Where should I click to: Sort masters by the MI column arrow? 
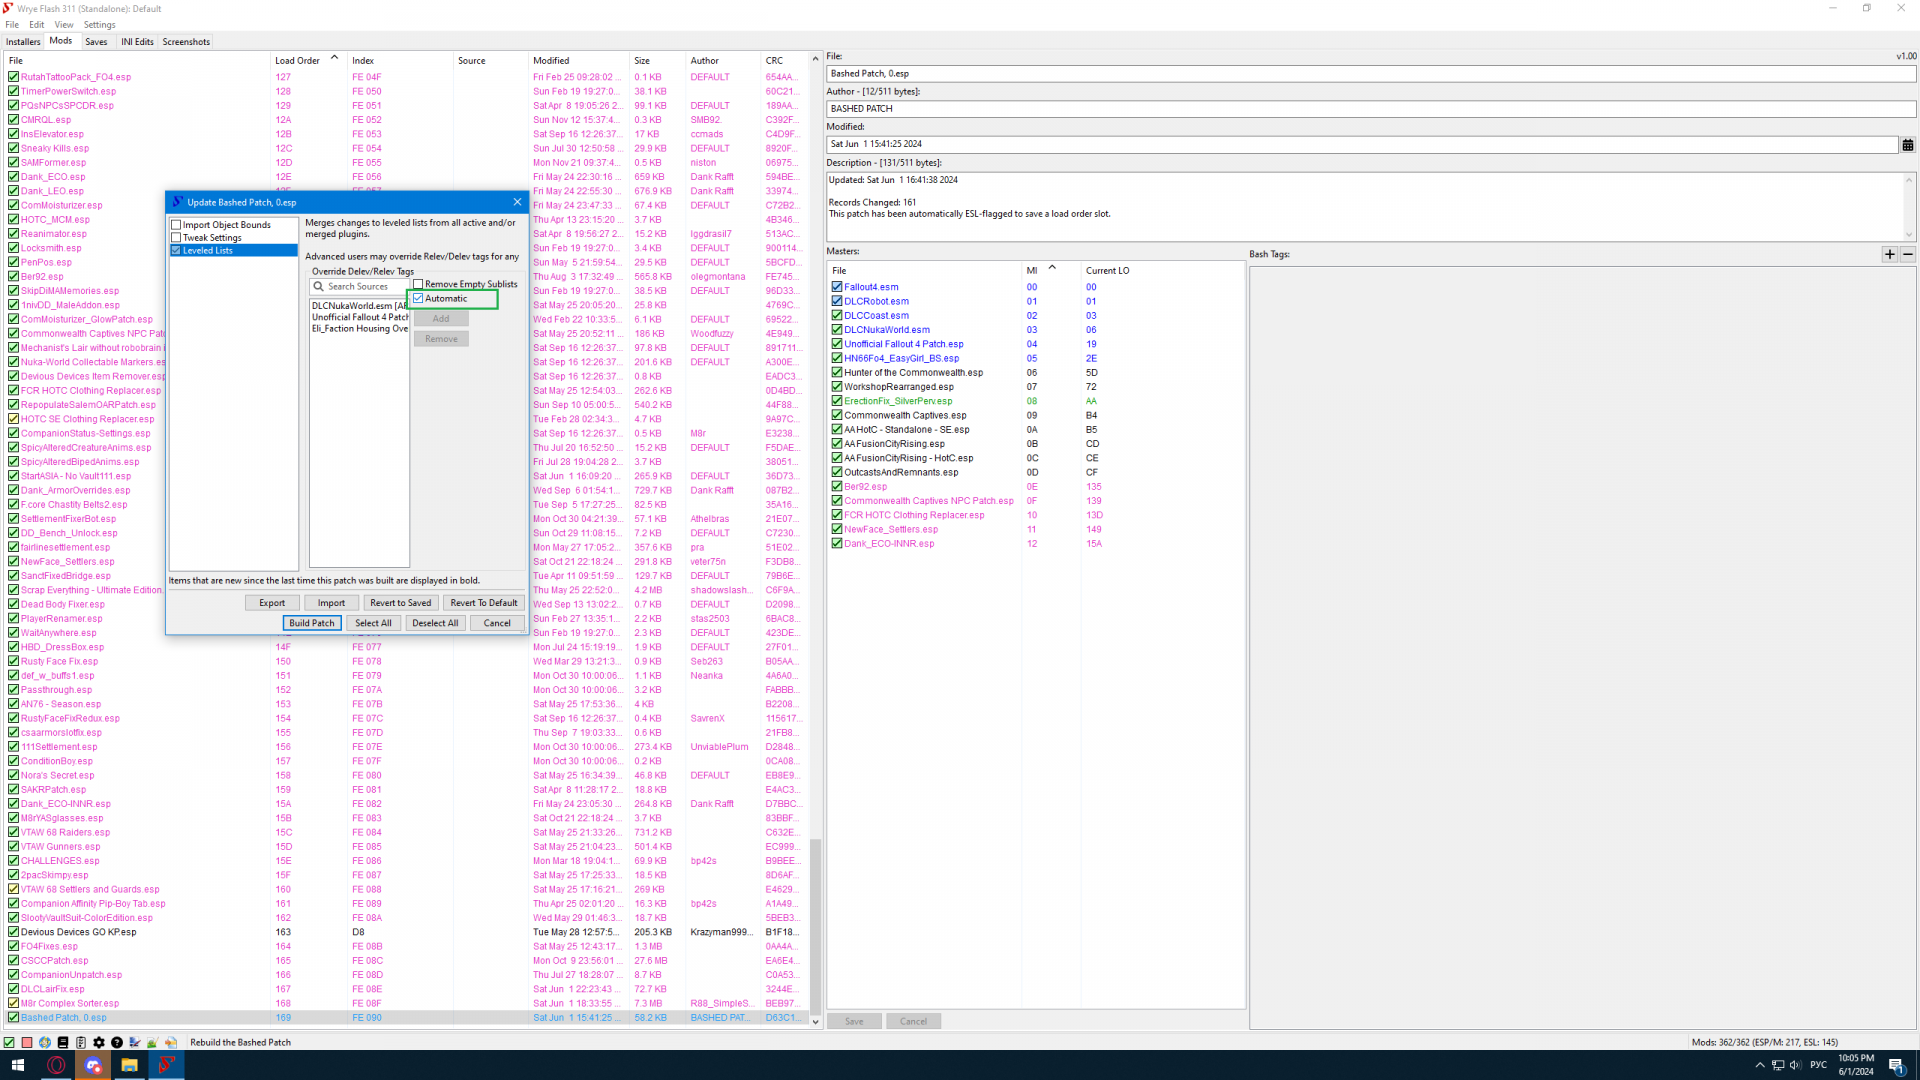click(1051, 268)
